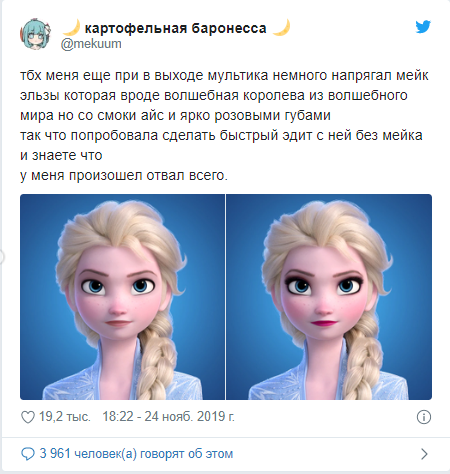Open the картофельная баронесса profile name
This screenshot has height=474, width=450.
(x=176, y=29)
